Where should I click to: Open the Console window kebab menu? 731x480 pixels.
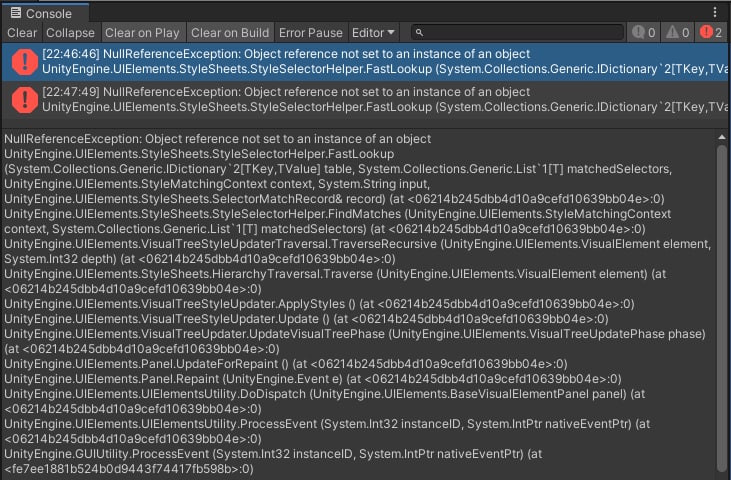715,12
